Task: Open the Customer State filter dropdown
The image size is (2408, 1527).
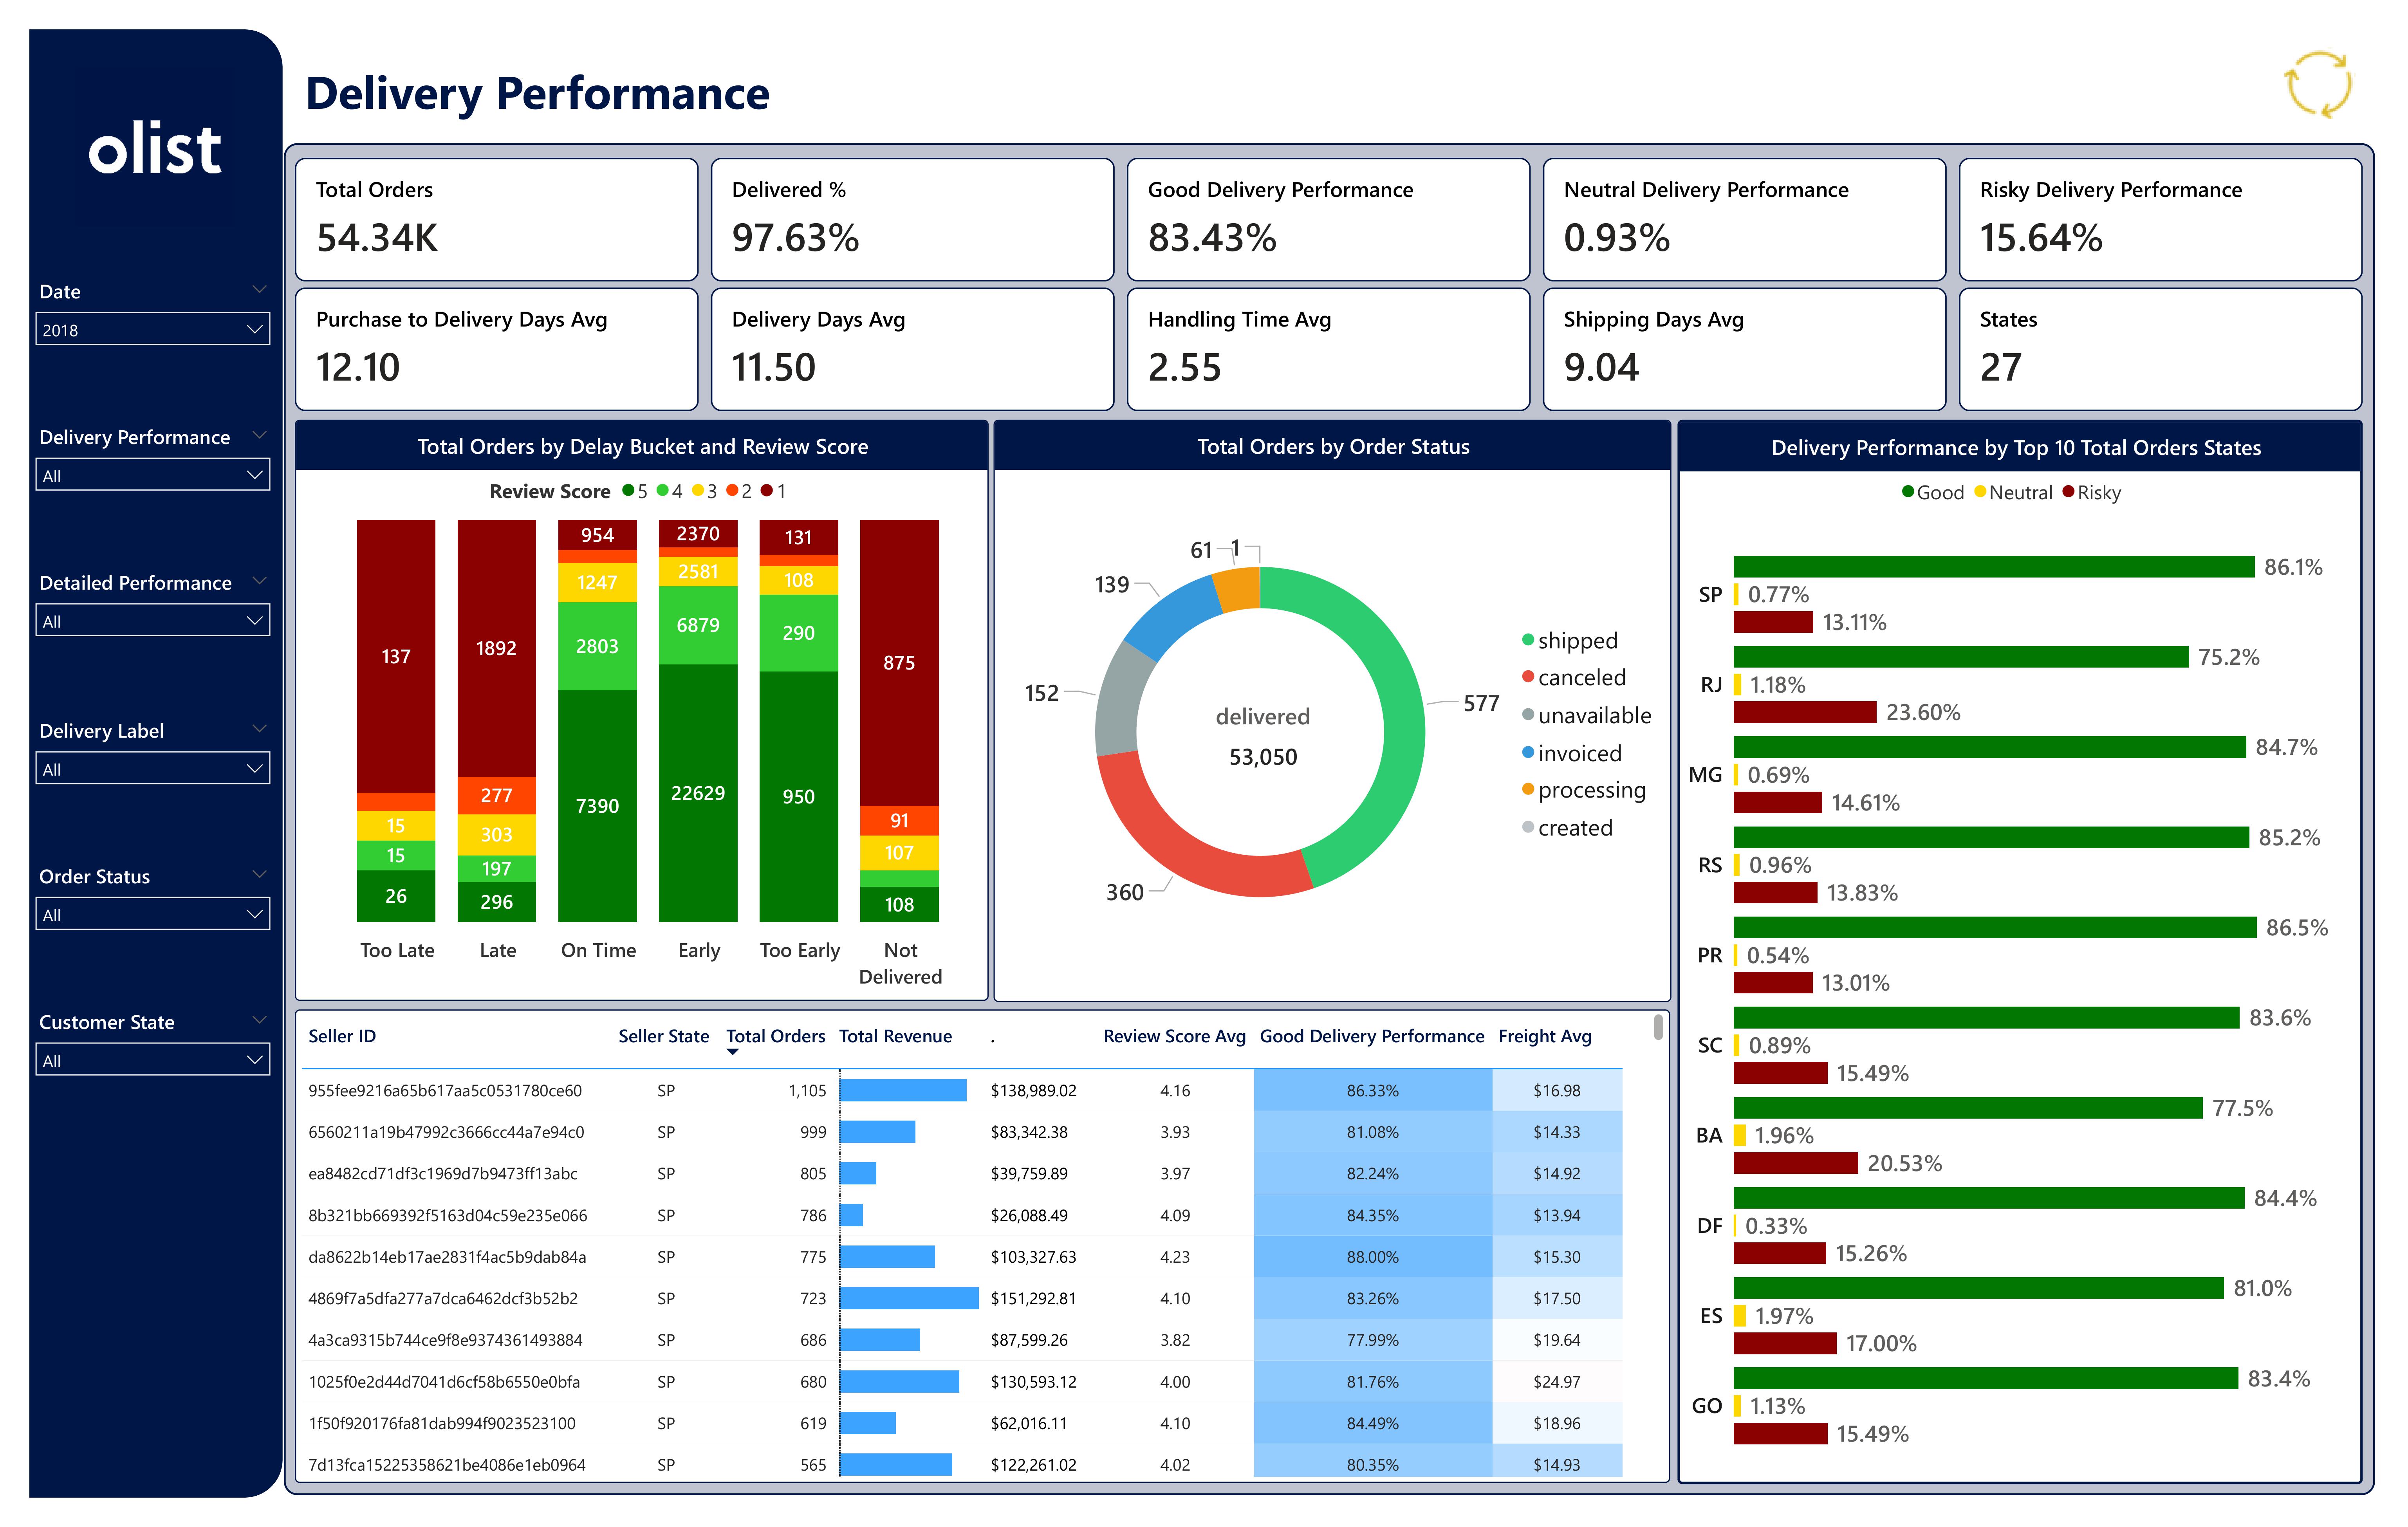Action: point(153,1060)
